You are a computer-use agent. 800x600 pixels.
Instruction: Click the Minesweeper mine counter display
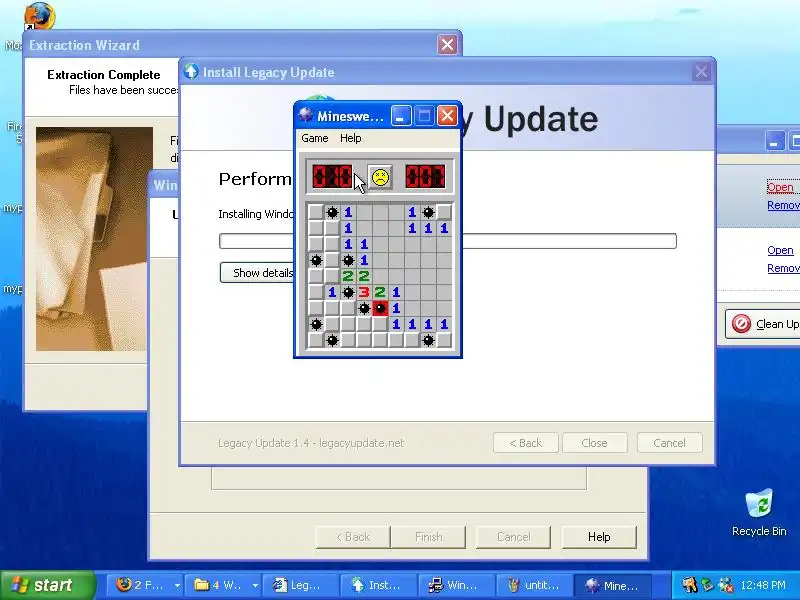point(332,177)
